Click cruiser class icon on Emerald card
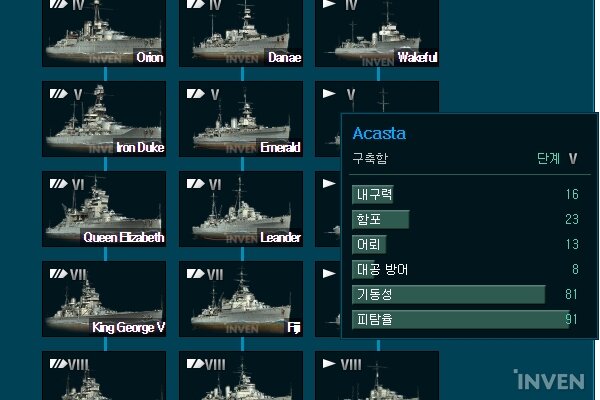The height and width of the screenshot is (400, 600). 196,94
